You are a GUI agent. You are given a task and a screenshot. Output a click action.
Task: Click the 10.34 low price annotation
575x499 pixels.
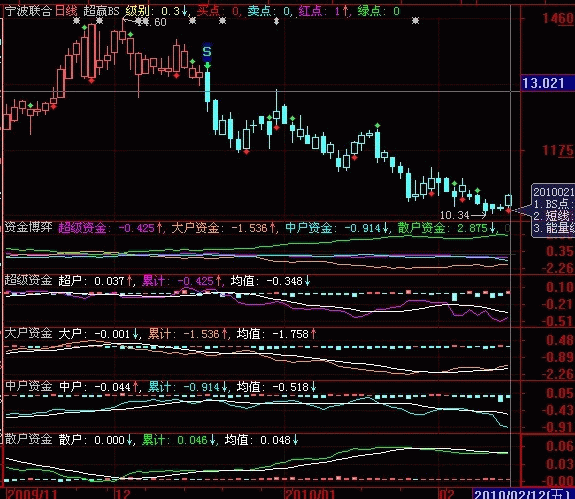click(x=455, y=215)
